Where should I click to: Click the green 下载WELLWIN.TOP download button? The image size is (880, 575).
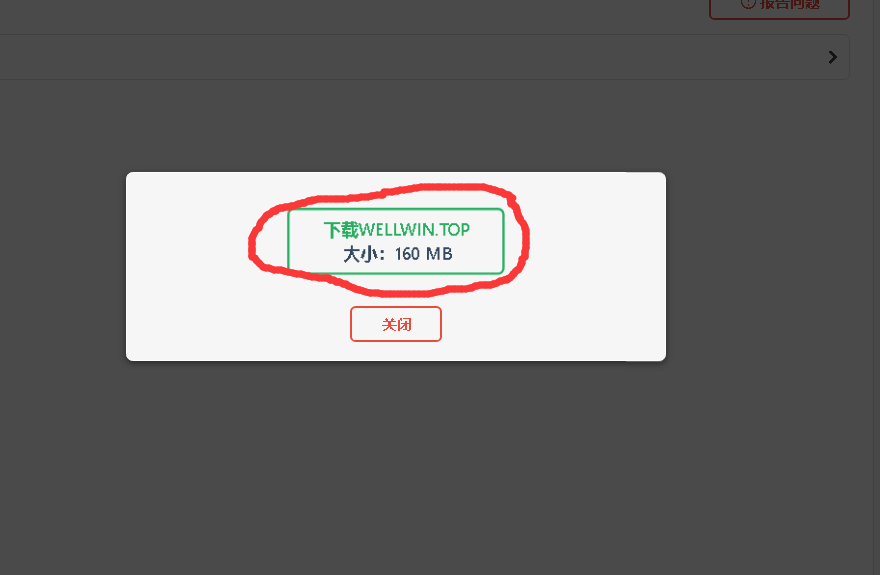coord(396,241)
